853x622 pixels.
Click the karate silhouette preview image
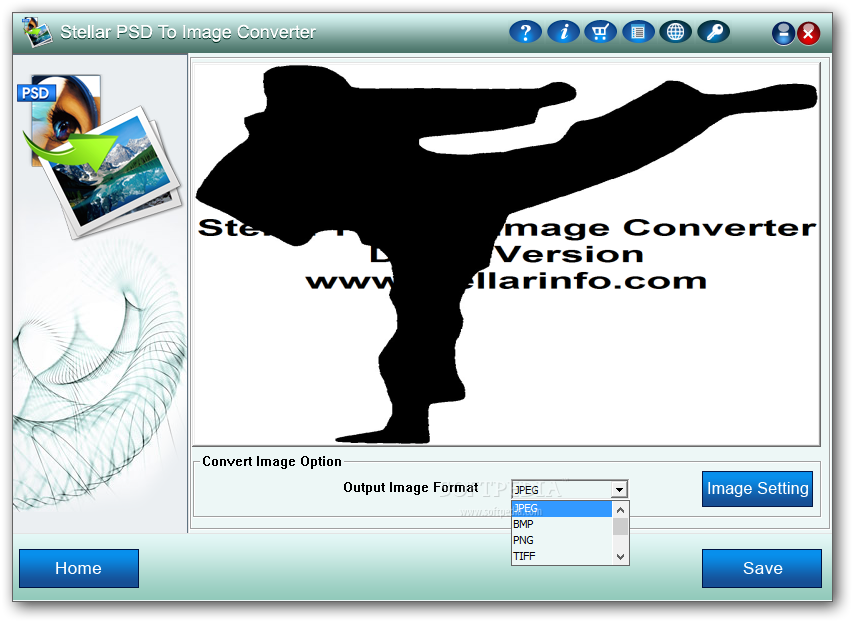[506, 254]
